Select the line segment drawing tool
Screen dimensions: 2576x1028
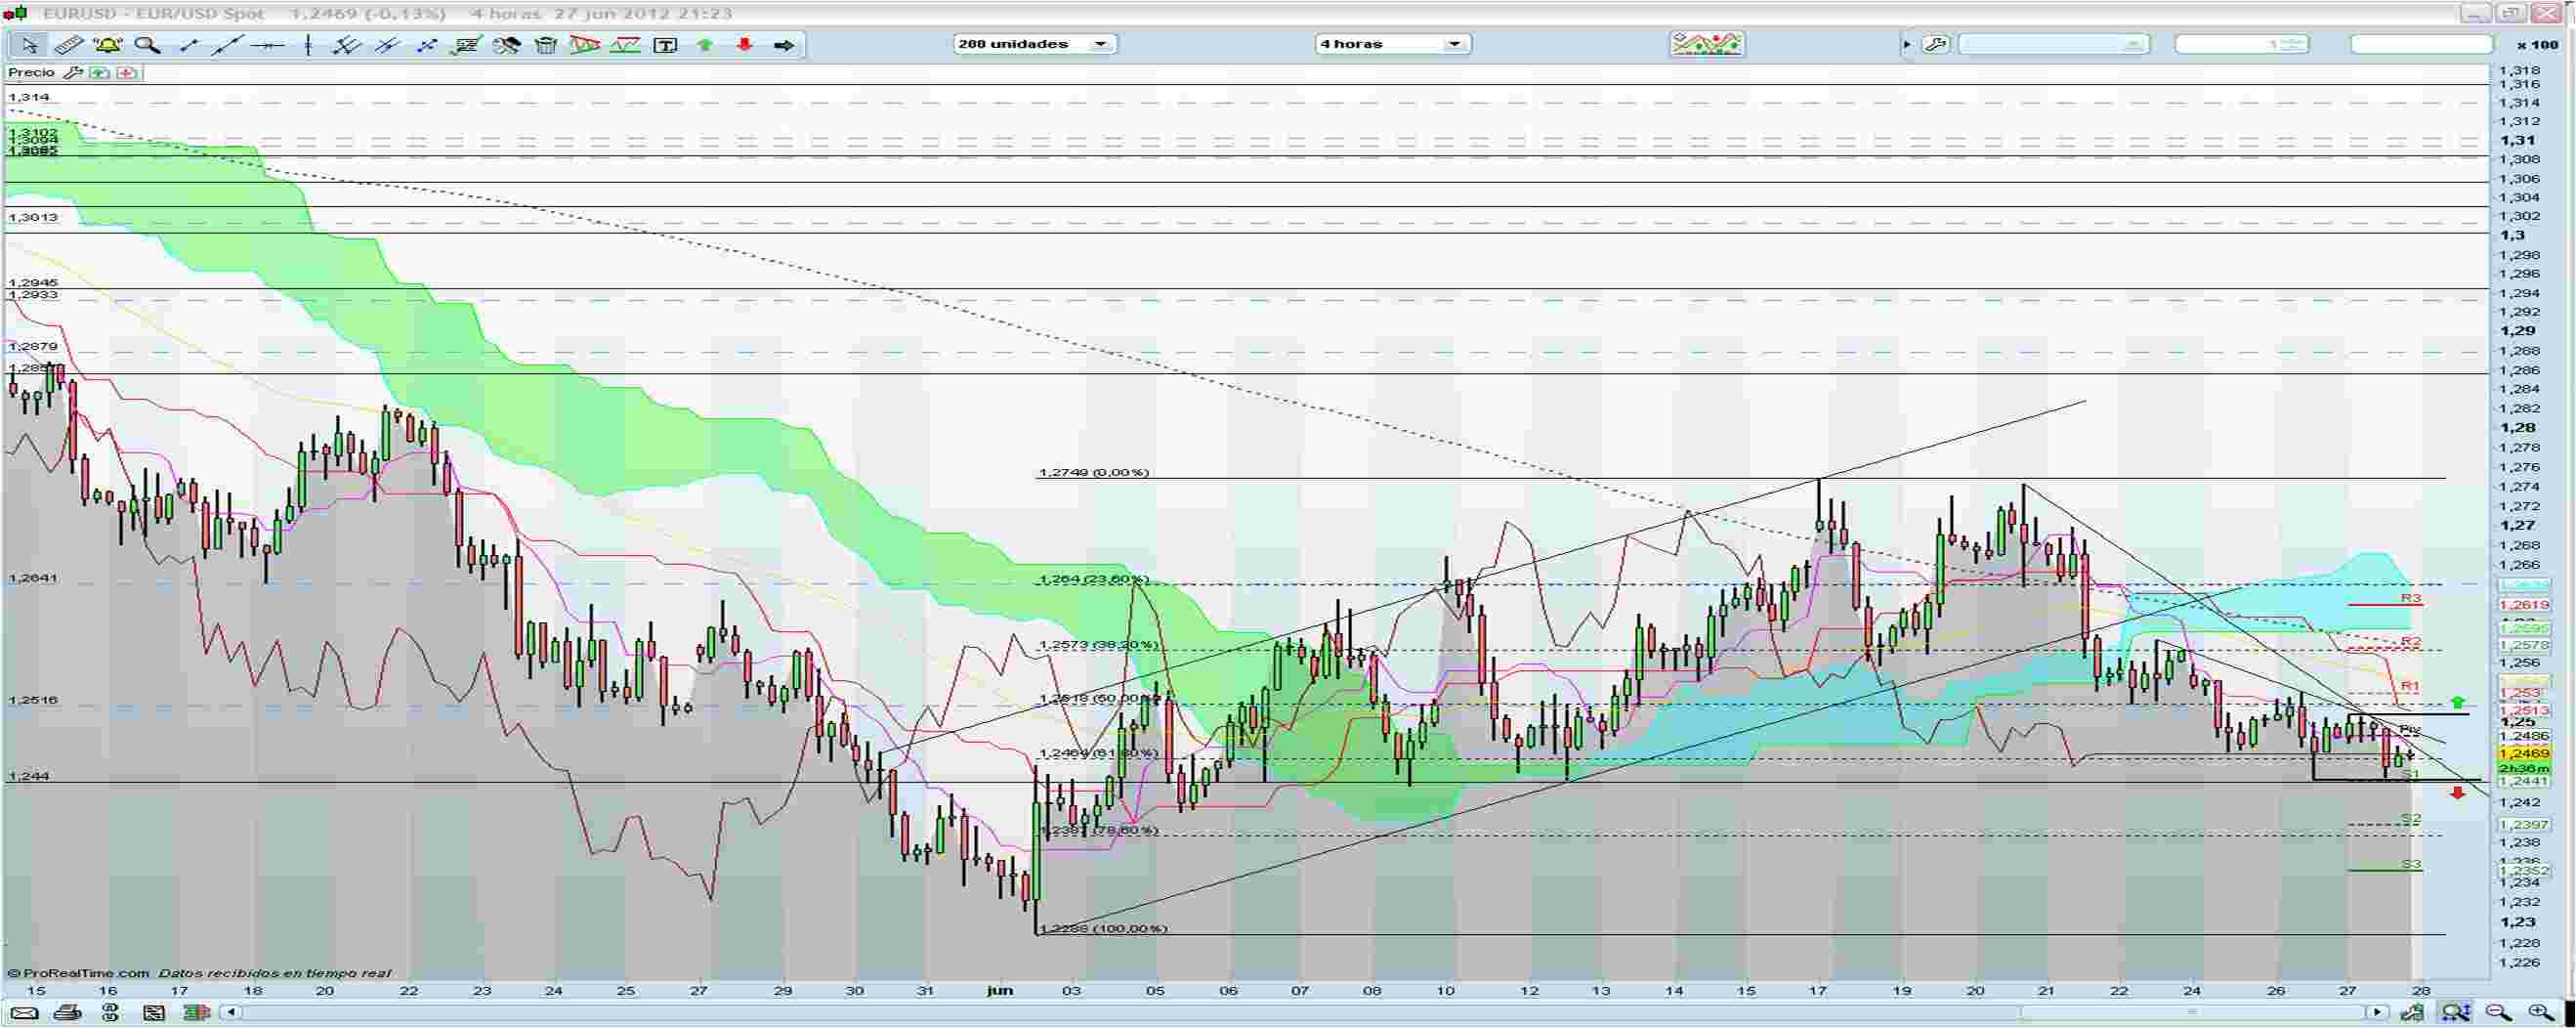point(188,45)
